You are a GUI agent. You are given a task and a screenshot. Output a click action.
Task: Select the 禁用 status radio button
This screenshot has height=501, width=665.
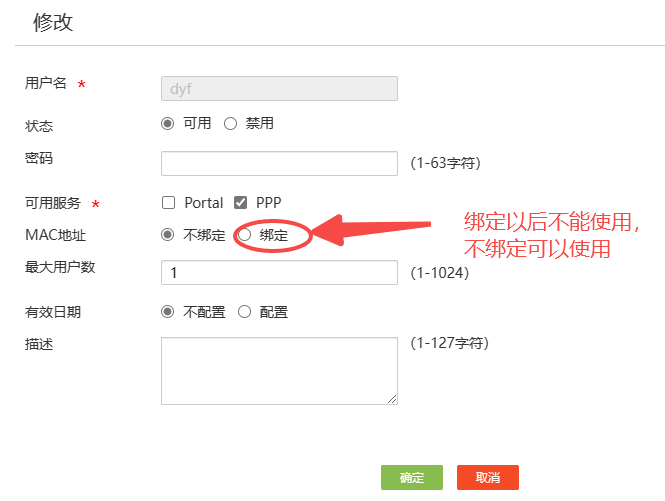point(230,124)
